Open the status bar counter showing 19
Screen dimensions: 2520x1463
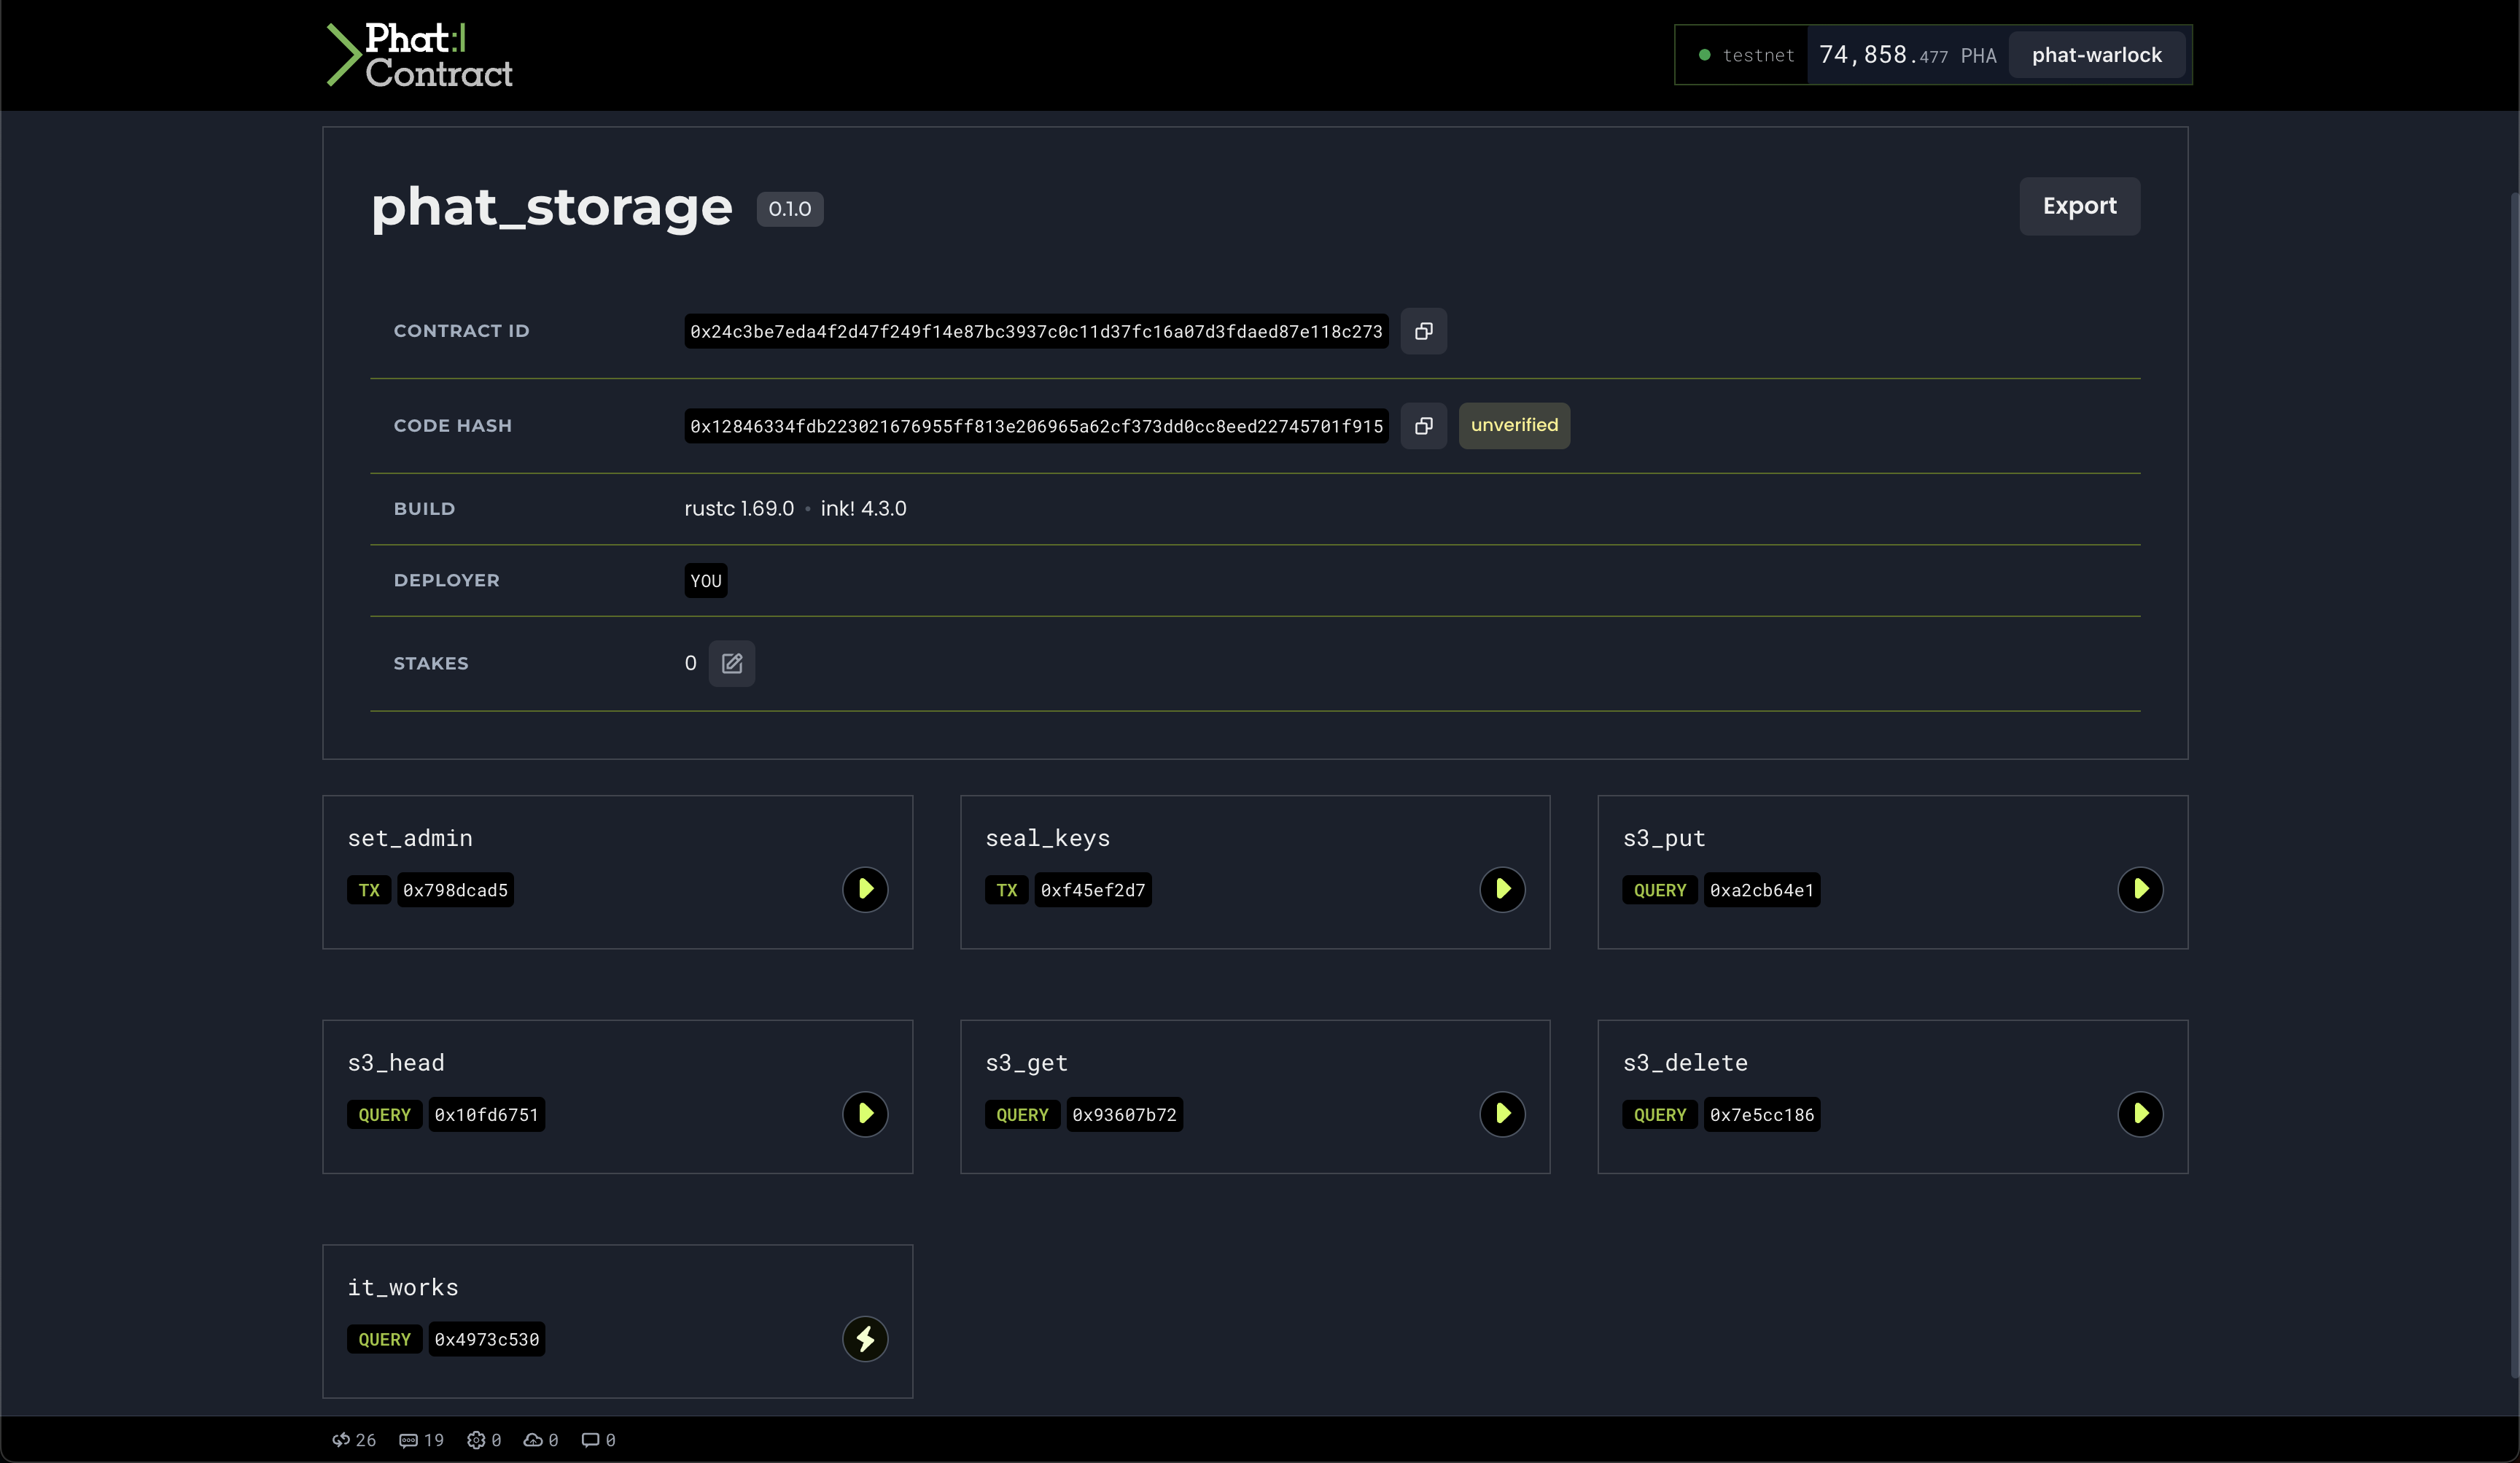pos(421,1440)
